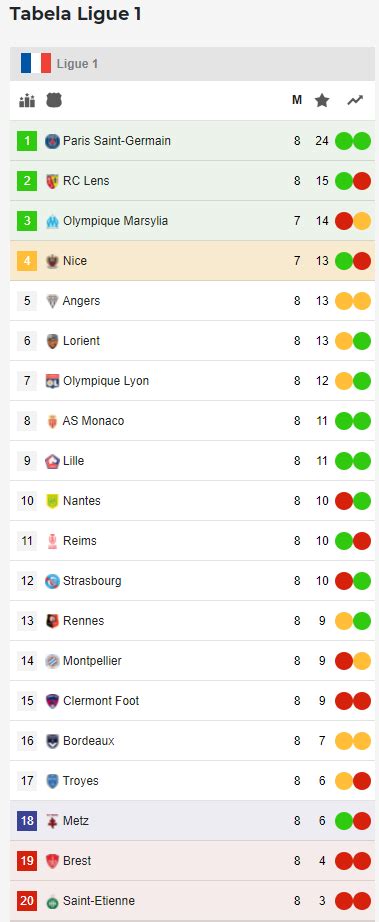Click position badge 4 for Nice
379x922 pixels.
[27, 260]
